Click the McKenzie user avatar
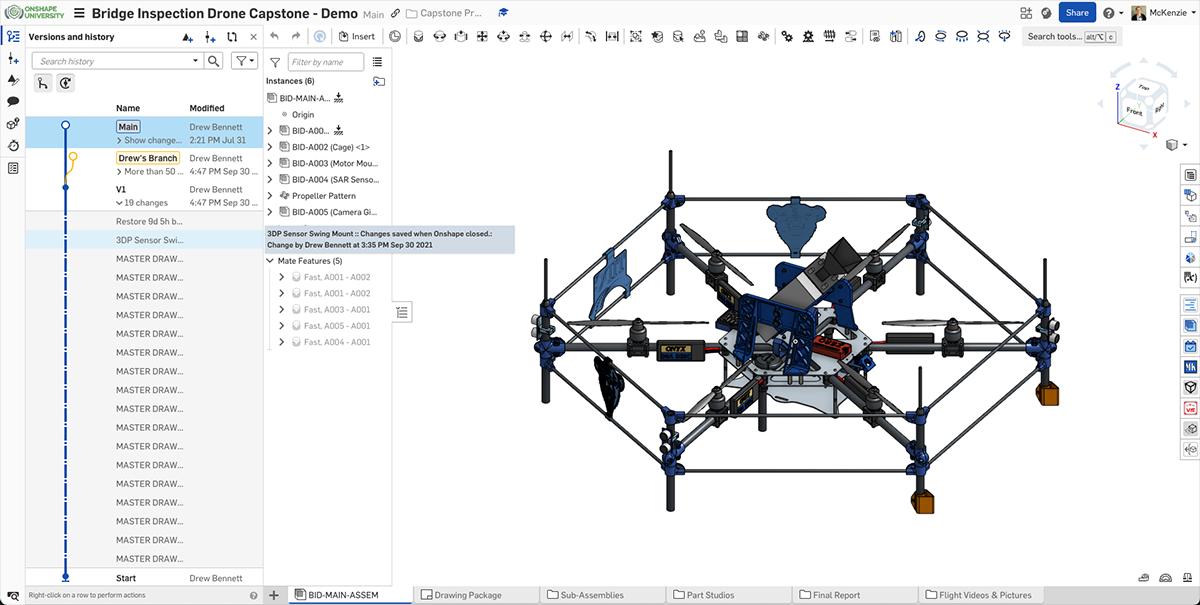1200x605 pixels. 1138,12
